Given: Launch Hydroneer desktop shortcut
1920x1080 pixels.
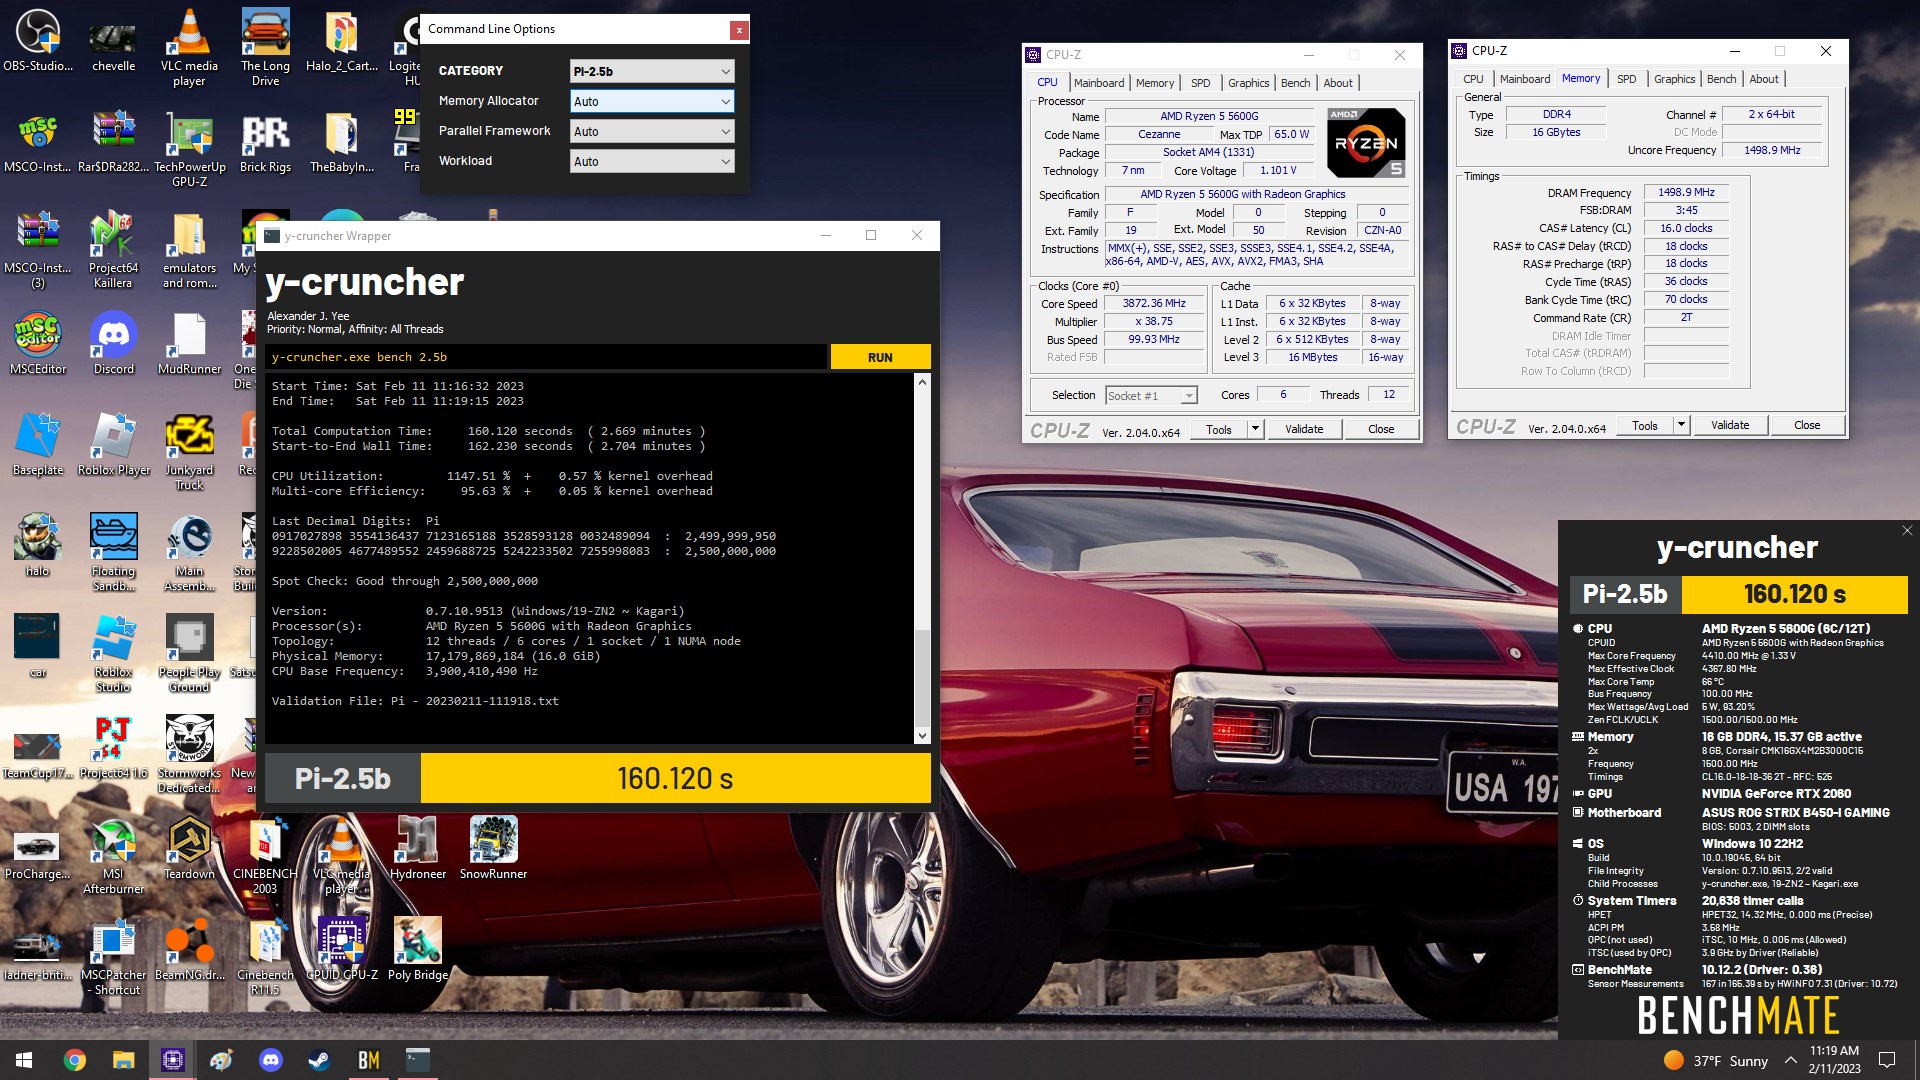Looking at the screenshot, I should tap(417, 848).
